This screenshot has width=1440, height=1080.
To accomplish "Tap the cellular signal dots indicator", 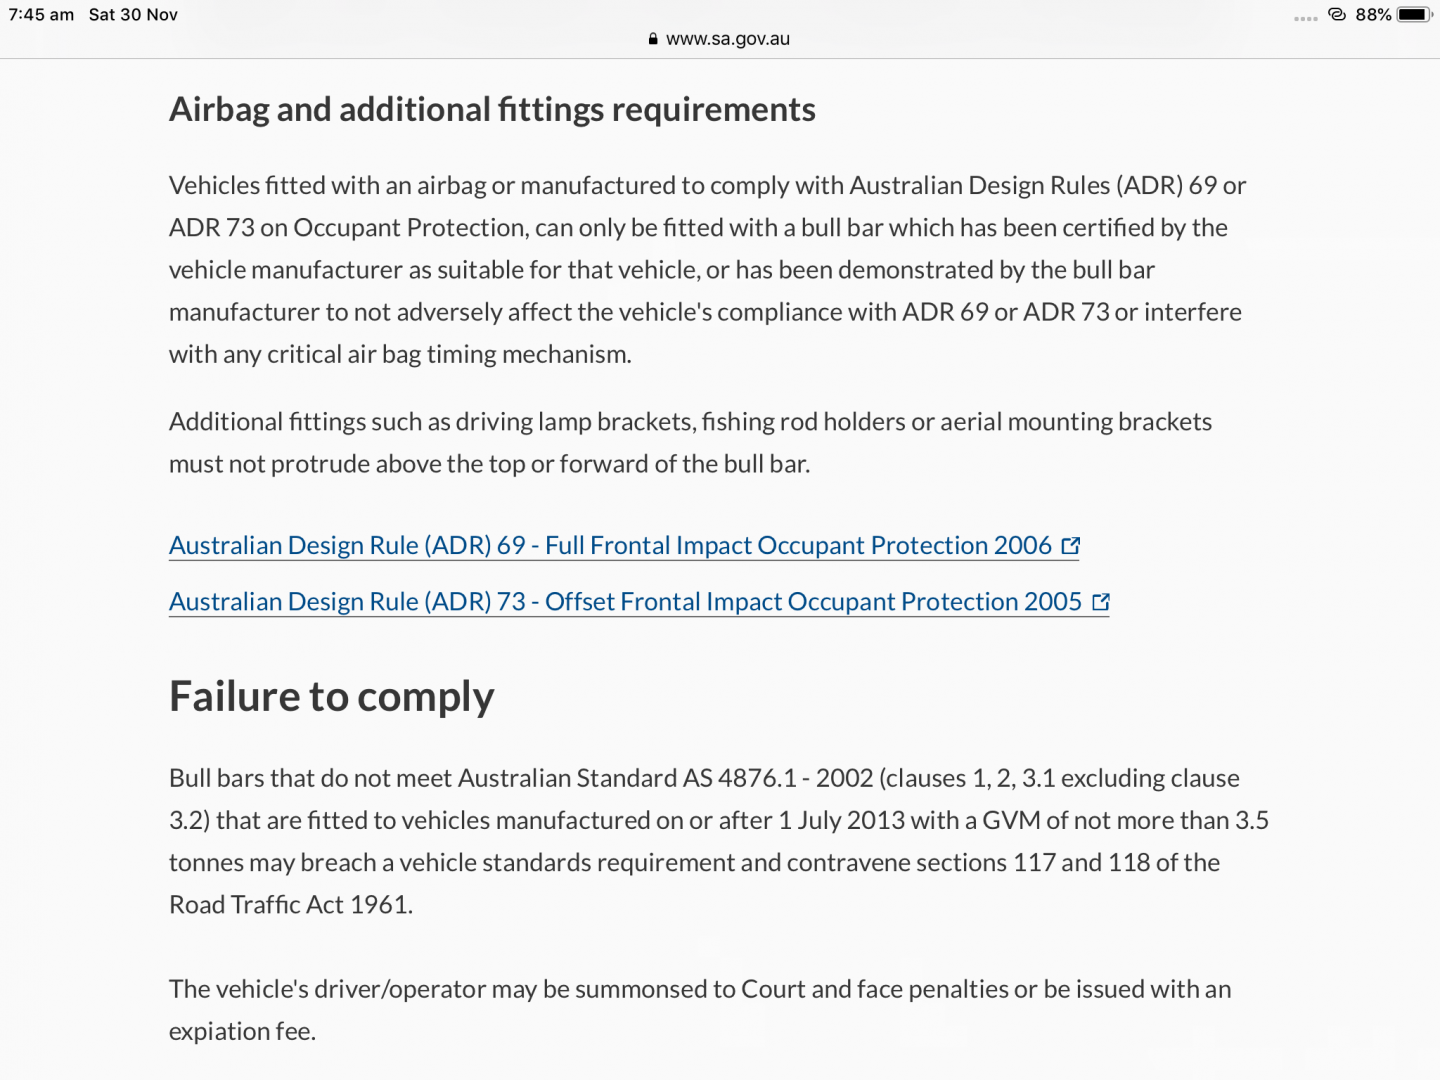I will click(1305, 18).
